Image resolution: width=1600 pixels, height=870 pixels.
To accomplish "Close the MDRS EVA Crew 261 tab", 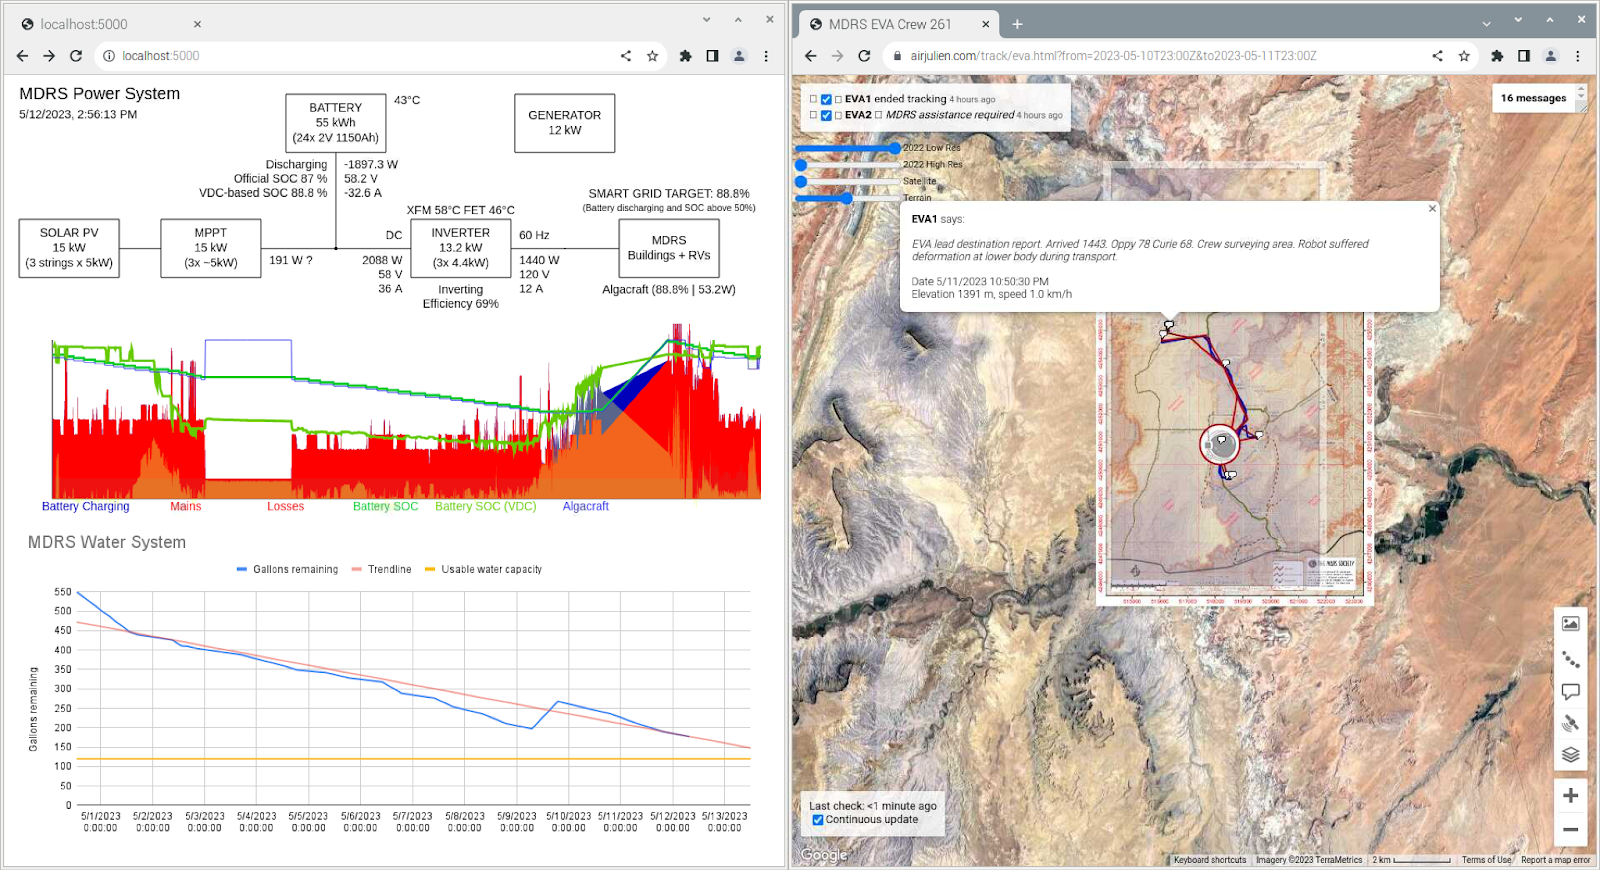I will (x=985, y=24).
